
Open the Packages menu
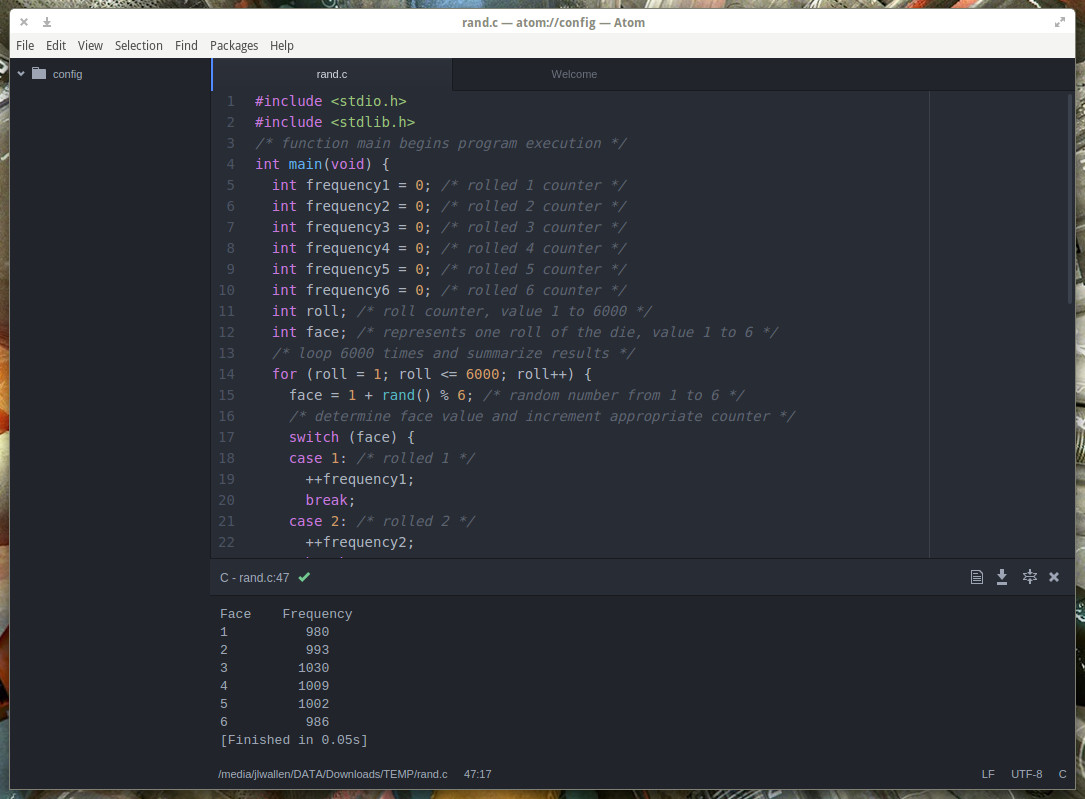pos(234,45)
